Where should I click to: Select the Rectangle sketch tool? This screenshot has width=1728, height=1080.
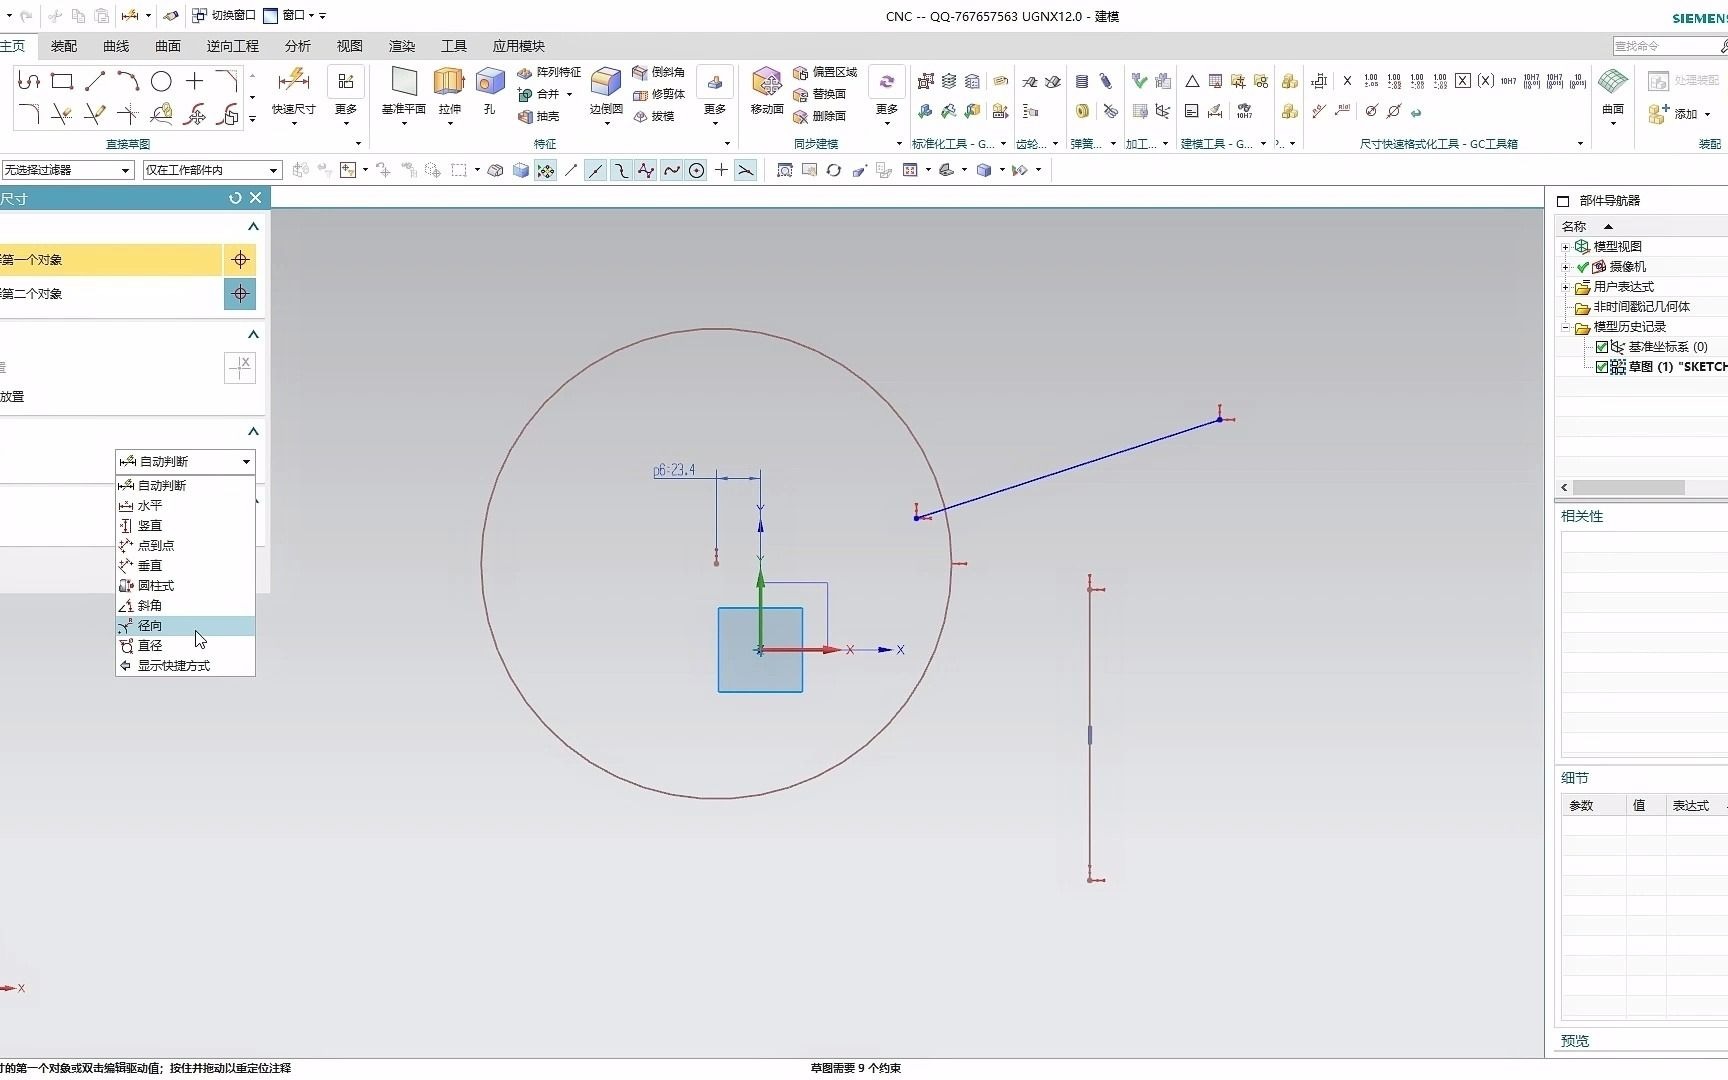(x=62, y=81)
